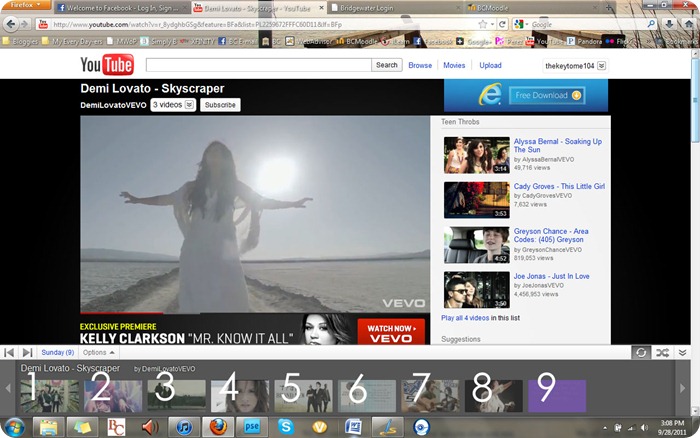The width and height of the screenshot is (700, 438).
Task: Click the red video progress bar
Action: click(121, 313)
